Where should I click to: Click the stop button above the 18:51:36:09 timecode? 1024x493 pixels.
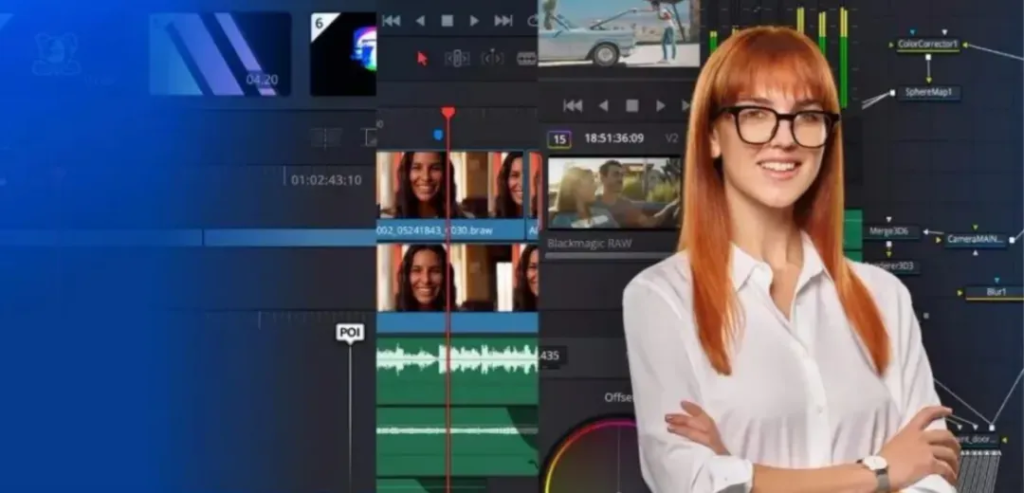[x=632, y=106]
